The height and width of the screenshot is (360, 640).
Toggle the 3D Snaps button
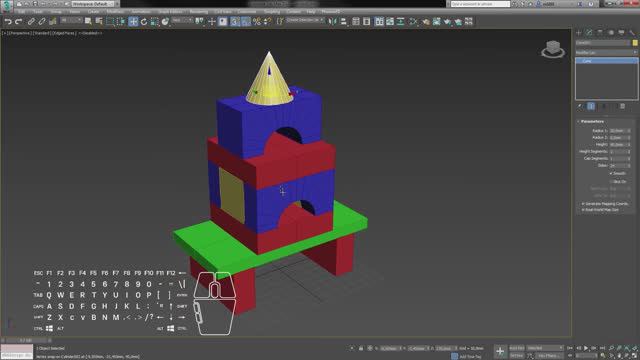pyautogui.click(x=235, y=22)
